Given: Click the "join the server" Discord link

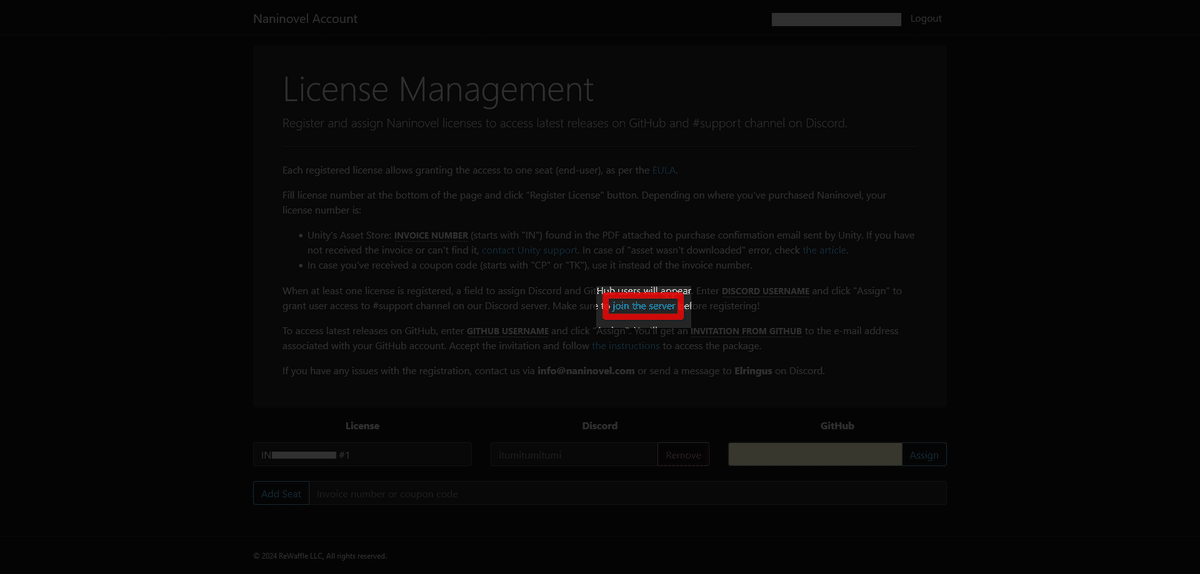Looking at the screenshot, I should point(644,305).
